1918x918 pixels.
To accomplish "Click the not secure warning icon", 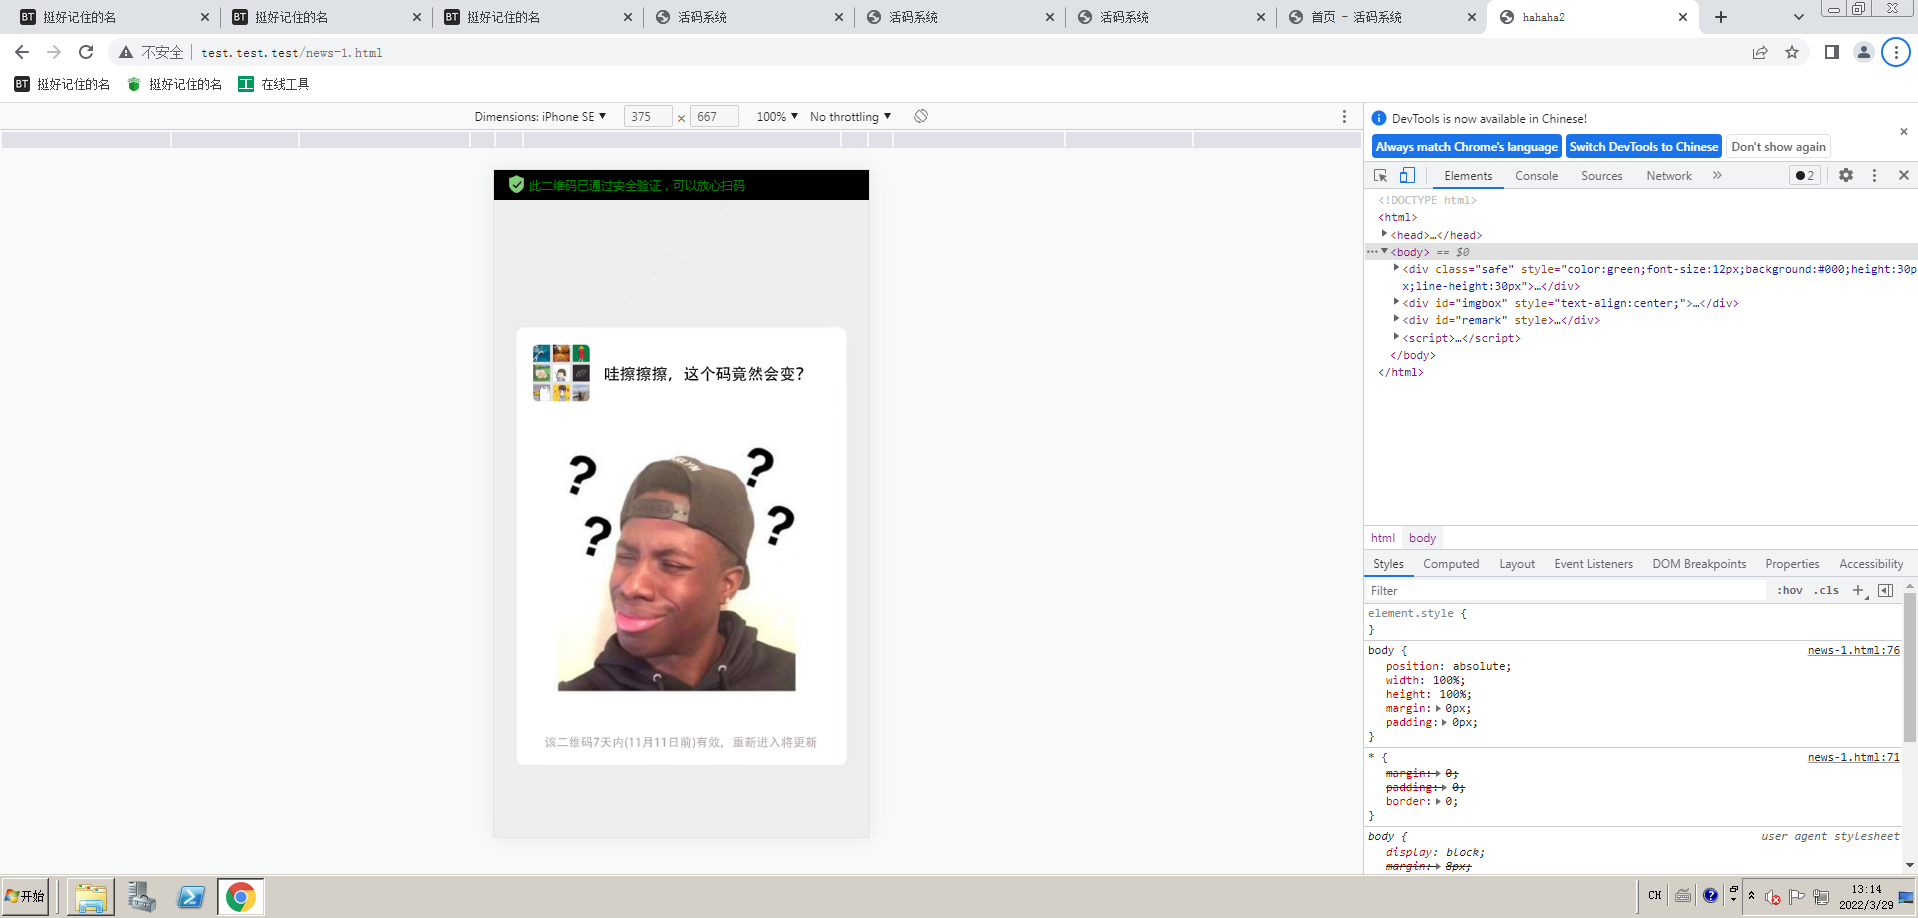I will [x=126, y=52].
